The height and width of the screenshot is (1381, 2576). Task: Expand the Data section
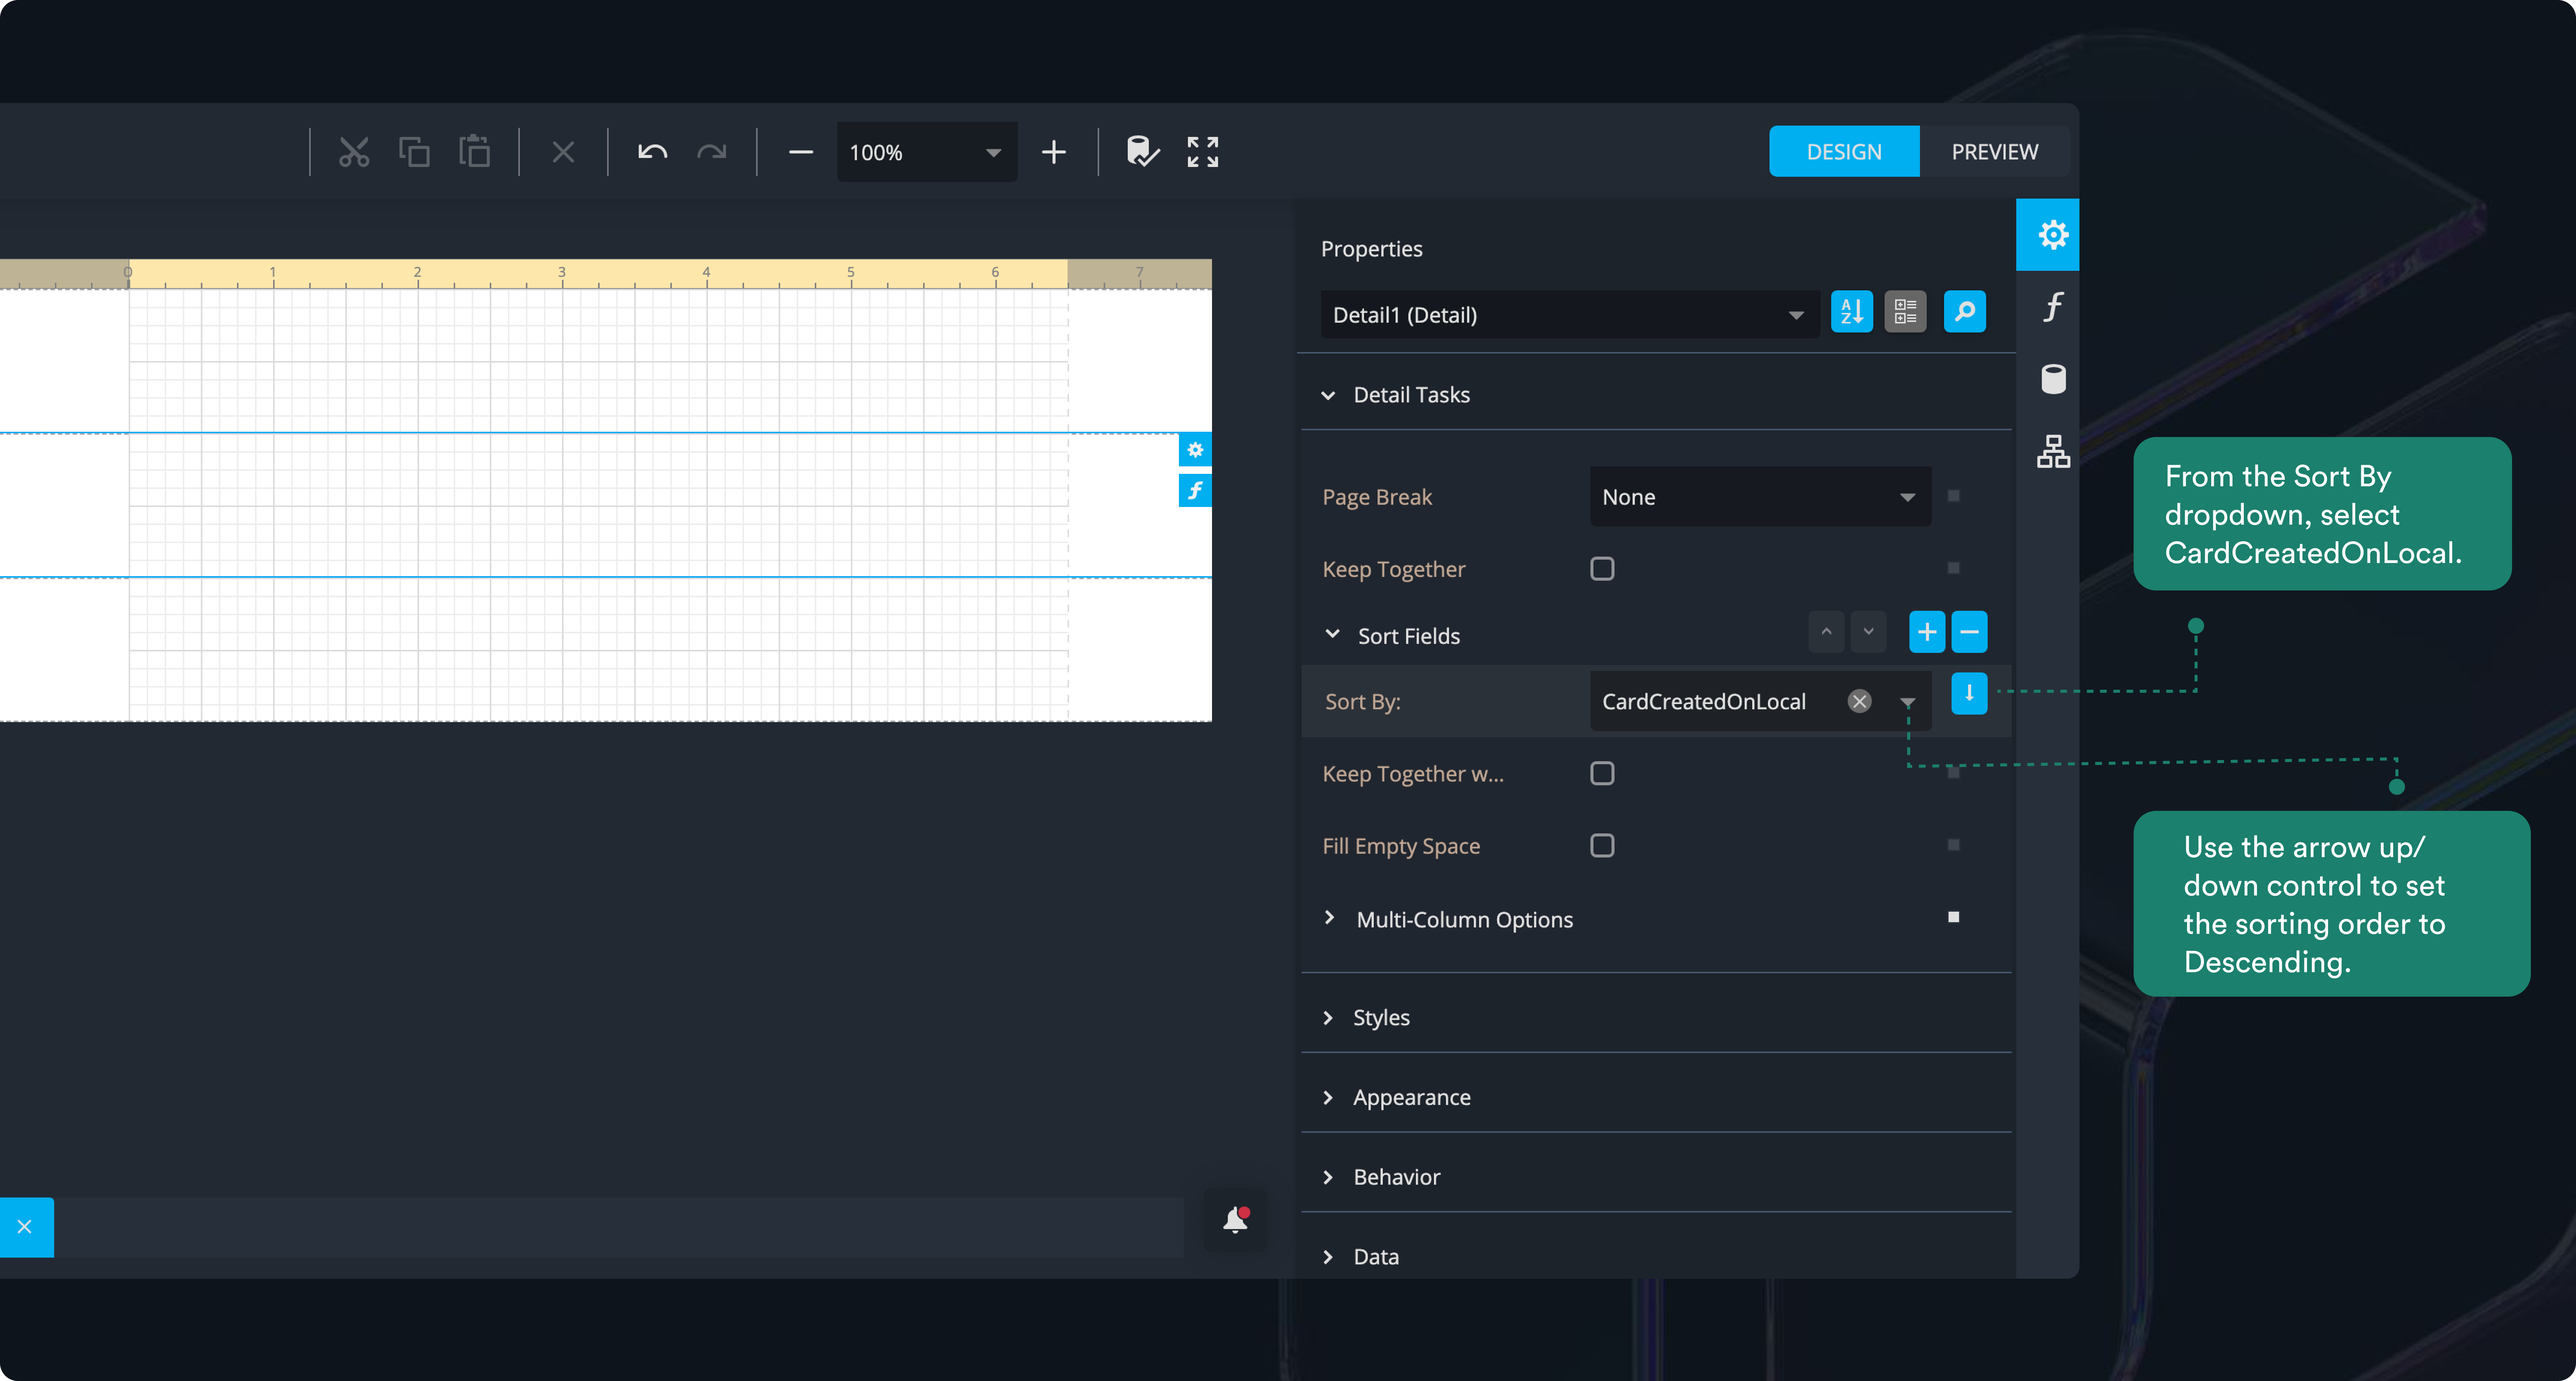coord(1328,1257)
